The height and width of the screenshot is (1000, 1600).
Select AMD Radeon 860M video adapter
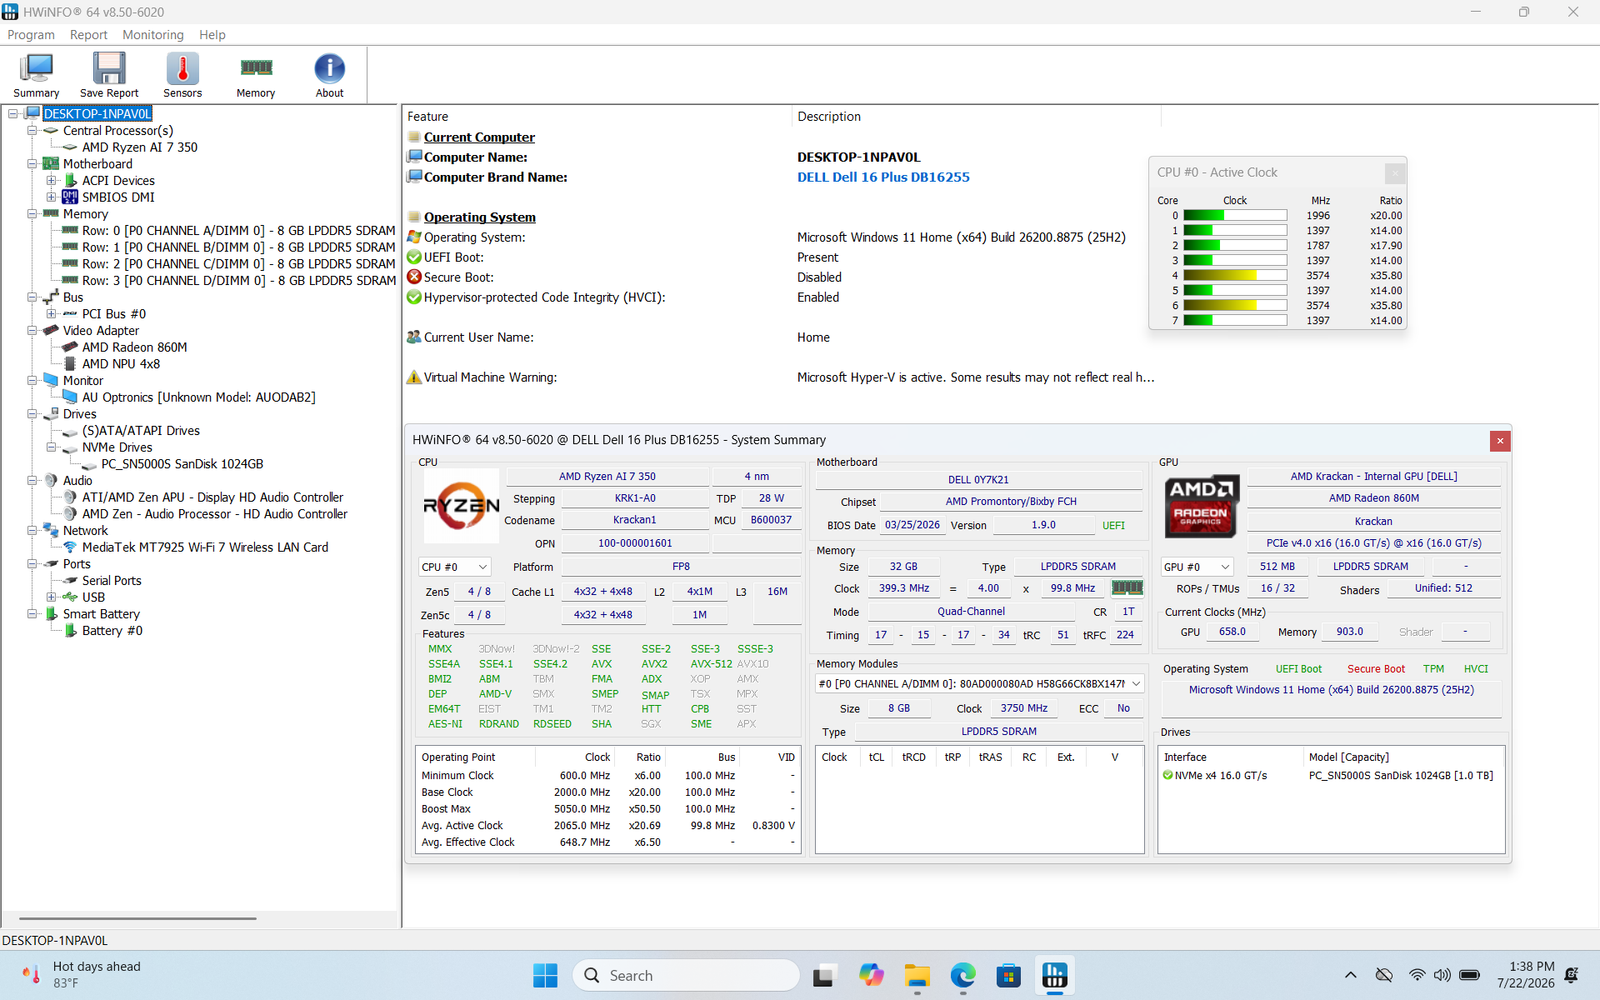point(134,348)
